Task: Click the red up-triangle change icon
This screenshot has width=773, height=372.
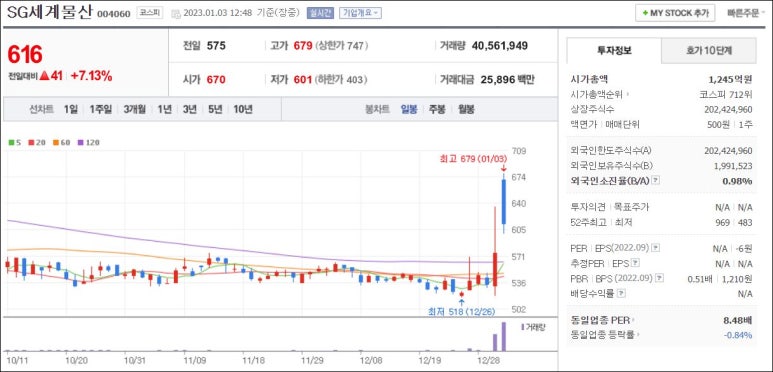Action: click(x=44, y=76)
